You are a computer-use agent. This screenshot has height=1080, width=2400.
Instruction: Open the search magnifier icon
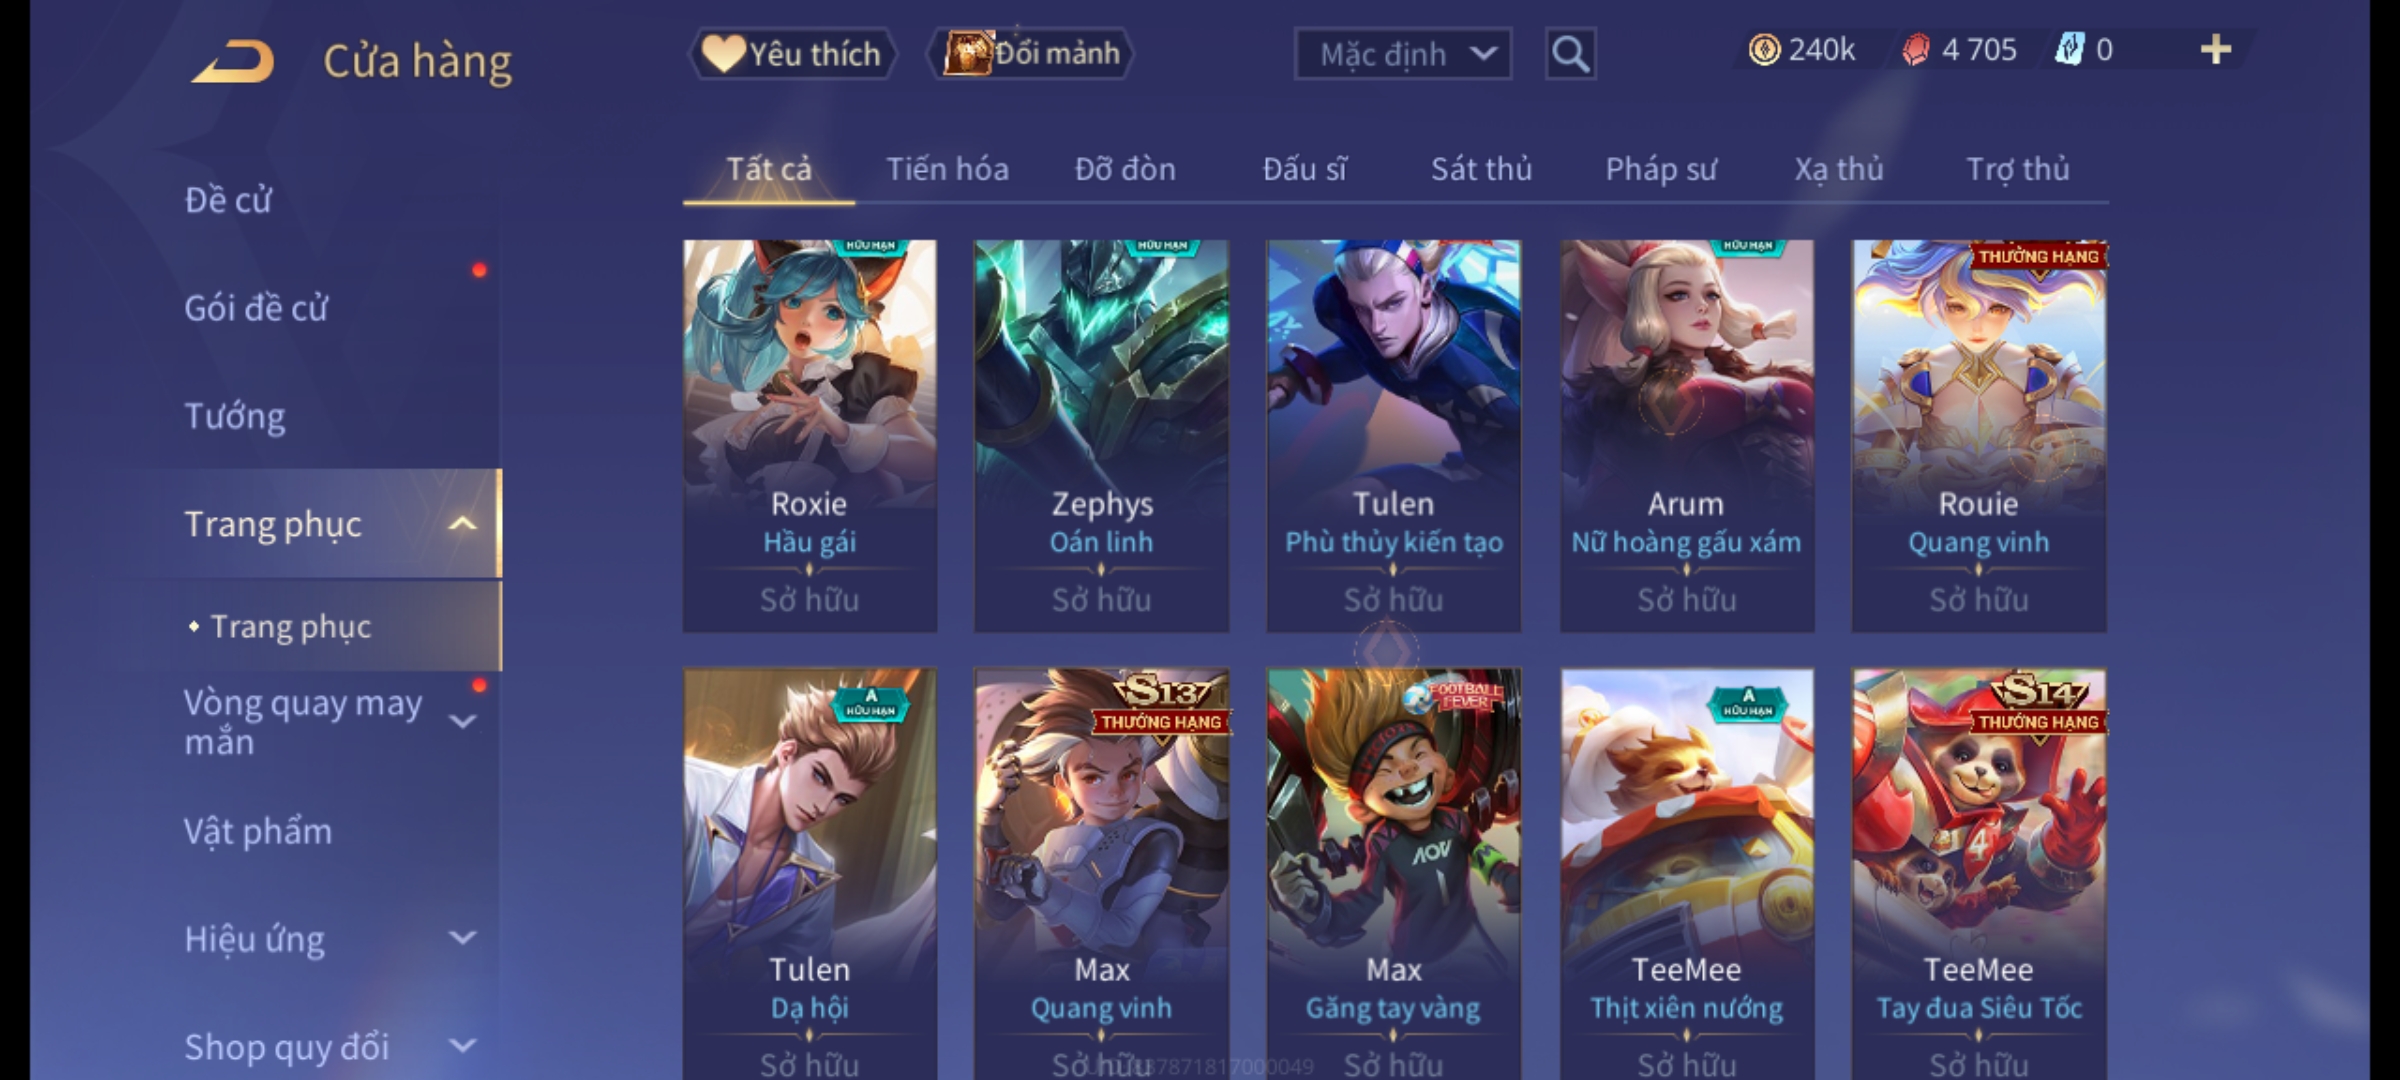tap(1570, 54)
